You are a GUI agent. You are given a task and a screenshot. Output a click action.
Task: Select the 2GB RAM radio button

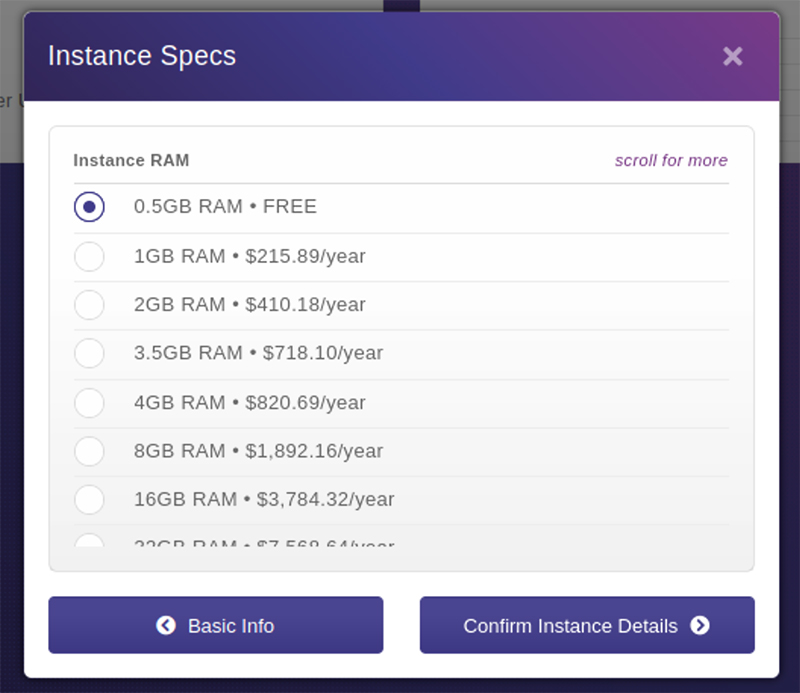pos(89,305)
